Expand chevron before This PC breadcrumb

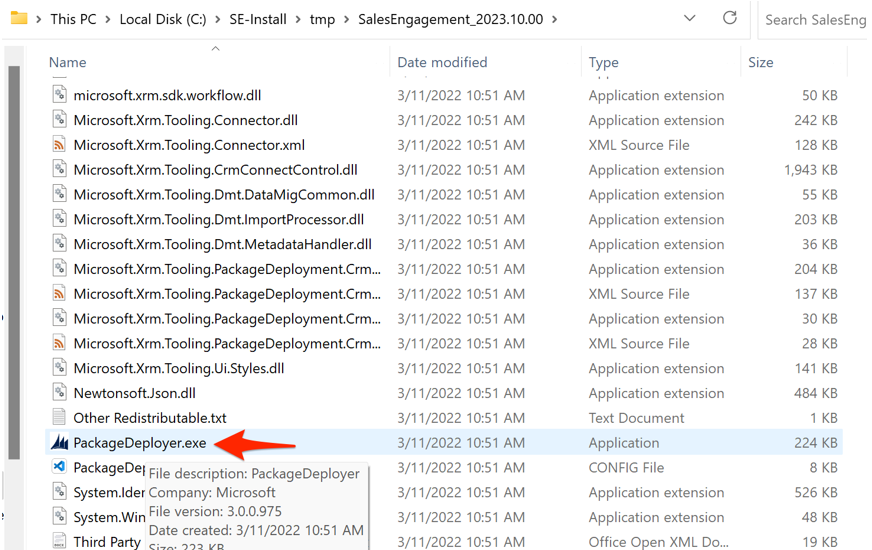point(39,19)
